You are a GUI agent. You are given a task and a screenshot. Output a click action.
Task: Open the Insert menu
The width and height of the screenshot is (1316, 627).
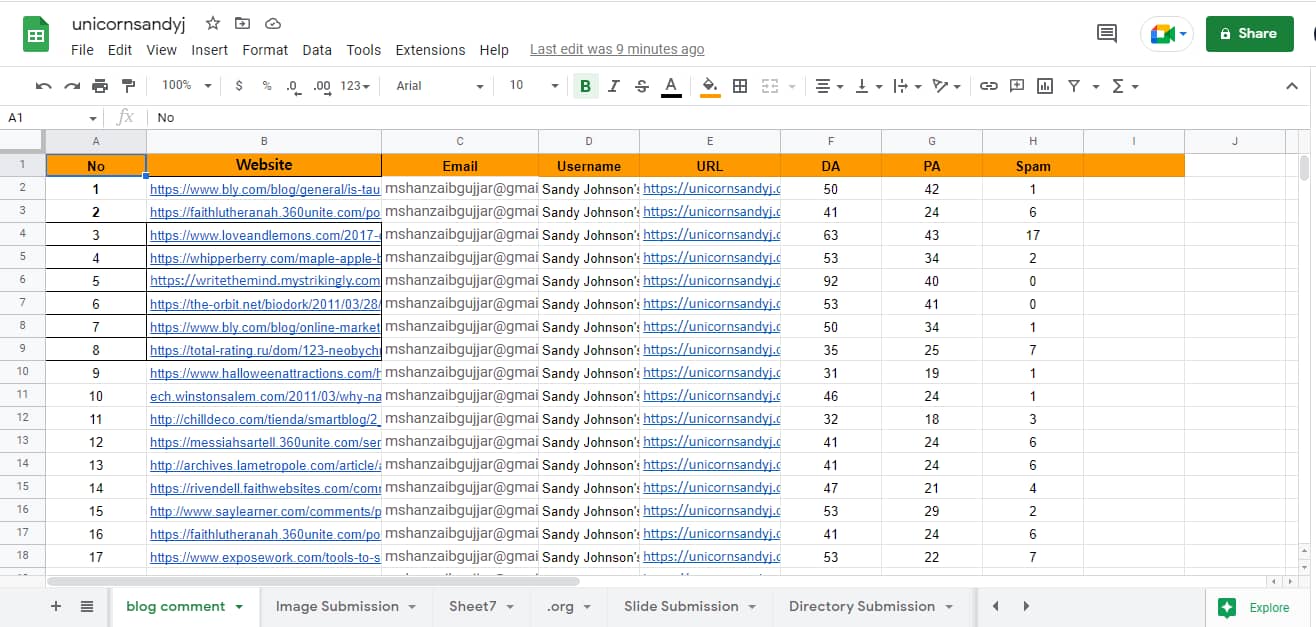pos(210,50)
